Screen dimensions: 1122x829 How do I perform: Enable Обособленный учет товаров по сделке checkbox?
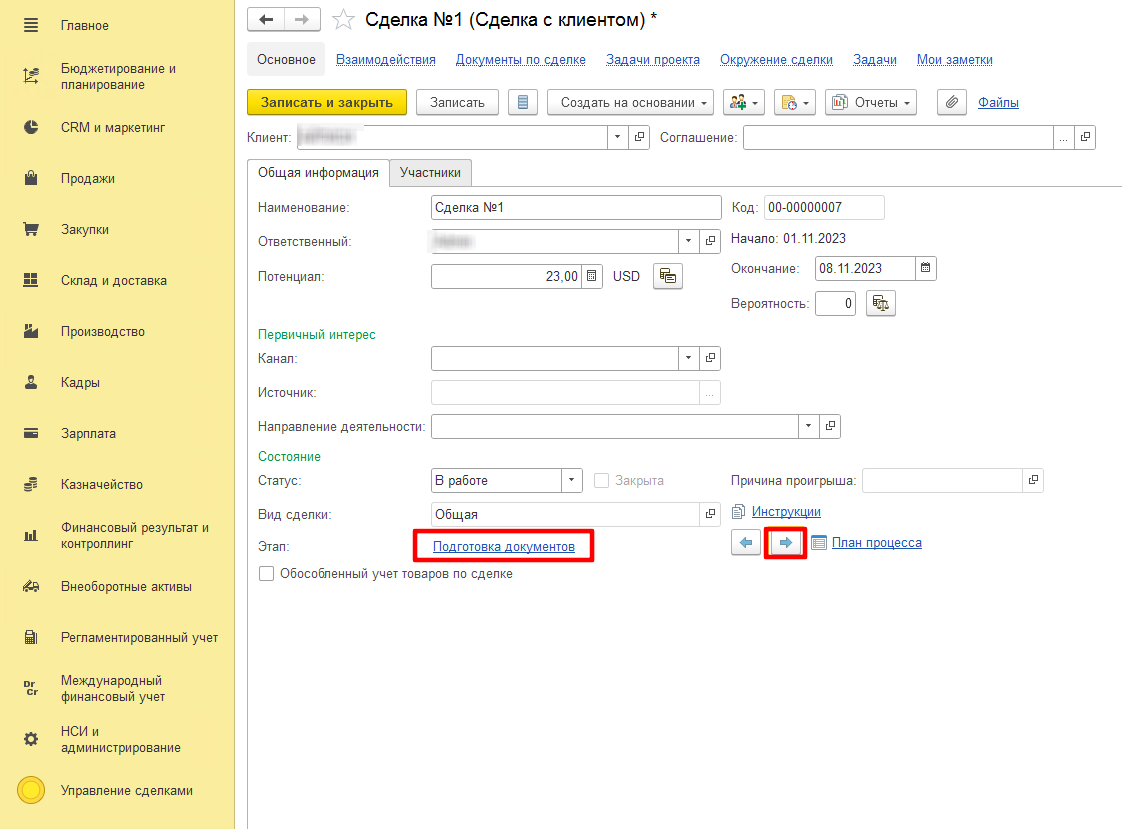point(266,574)
